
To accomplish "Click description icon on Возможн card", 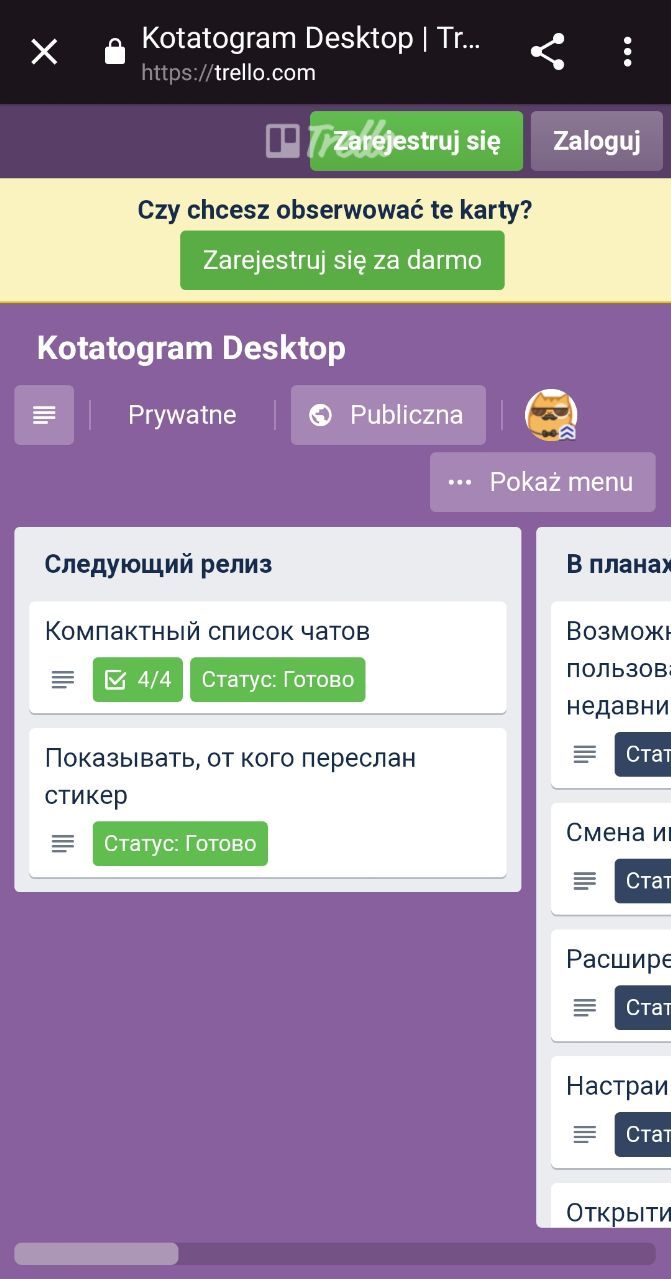I will (x=585, y=754).
